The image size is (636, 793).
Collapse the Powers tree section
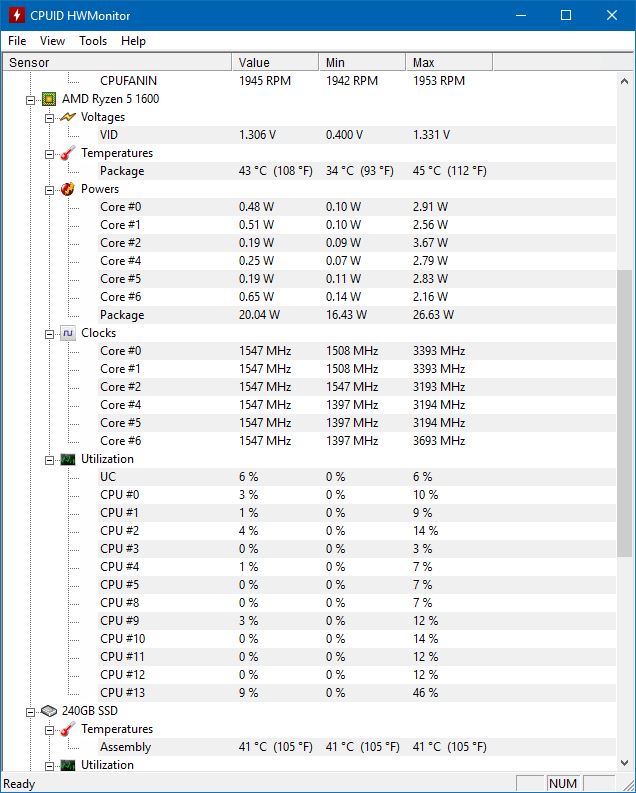(49, 189)
